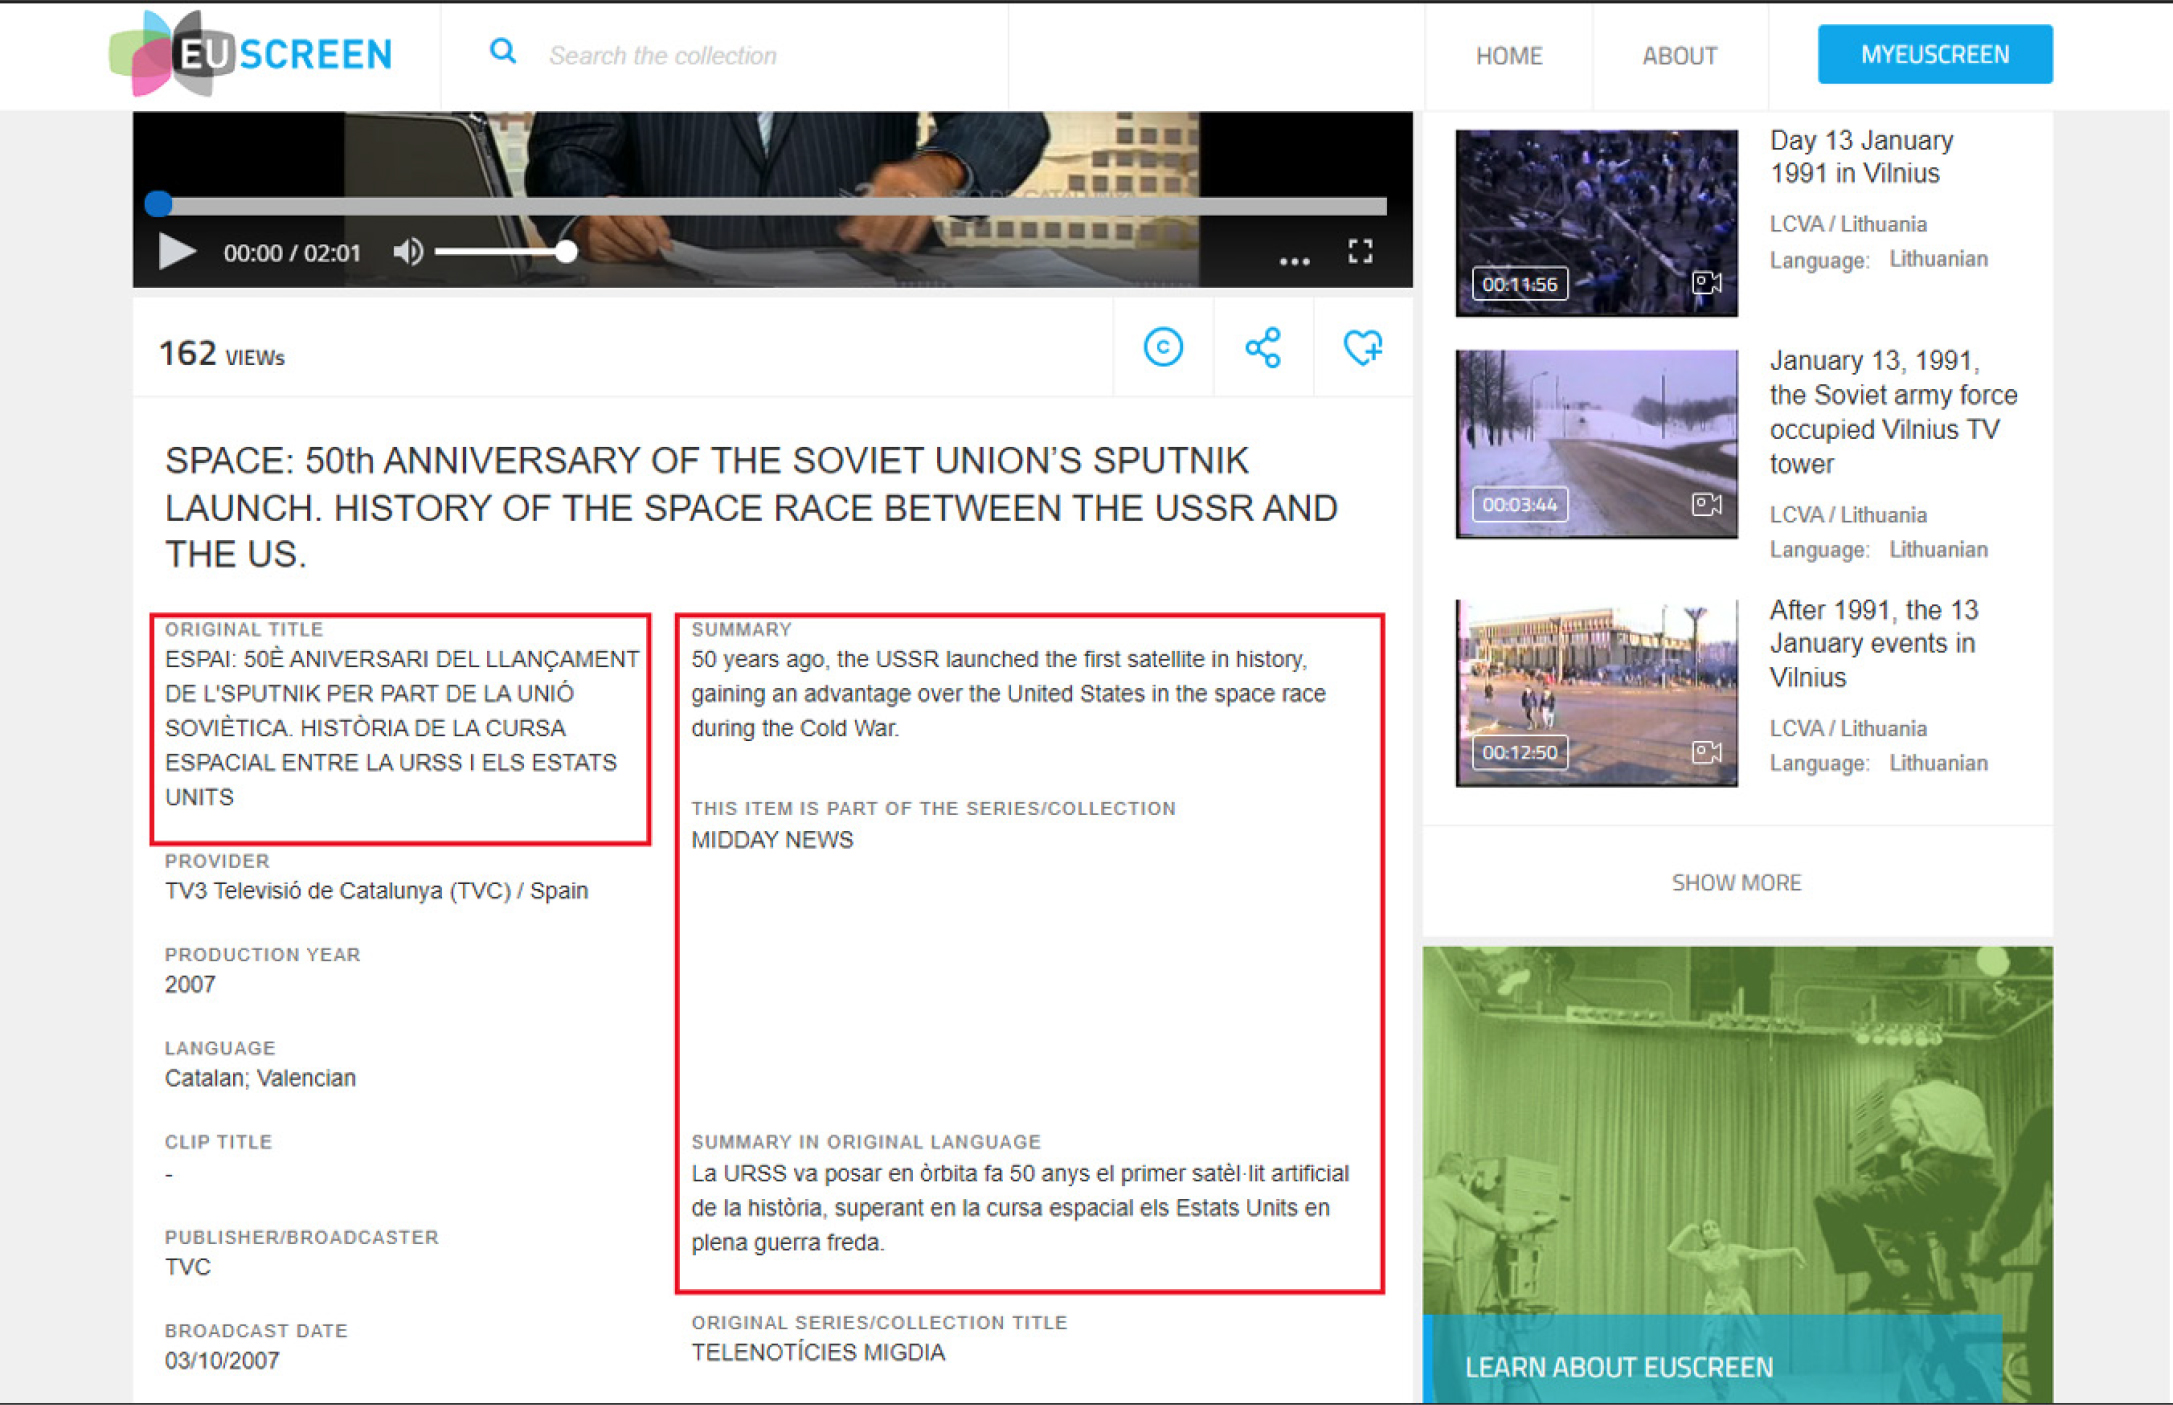Click 'TELENOTÍCIES MIGDIA' series title

[x=818, y=1353]
